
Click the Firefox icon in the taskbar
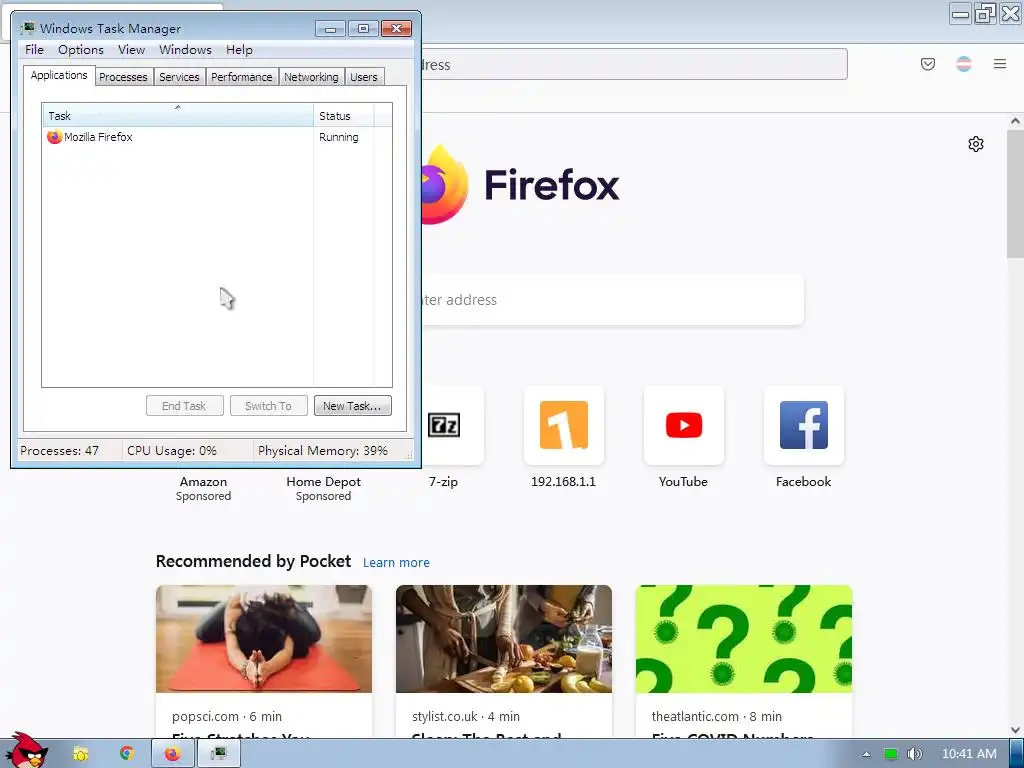172,754
